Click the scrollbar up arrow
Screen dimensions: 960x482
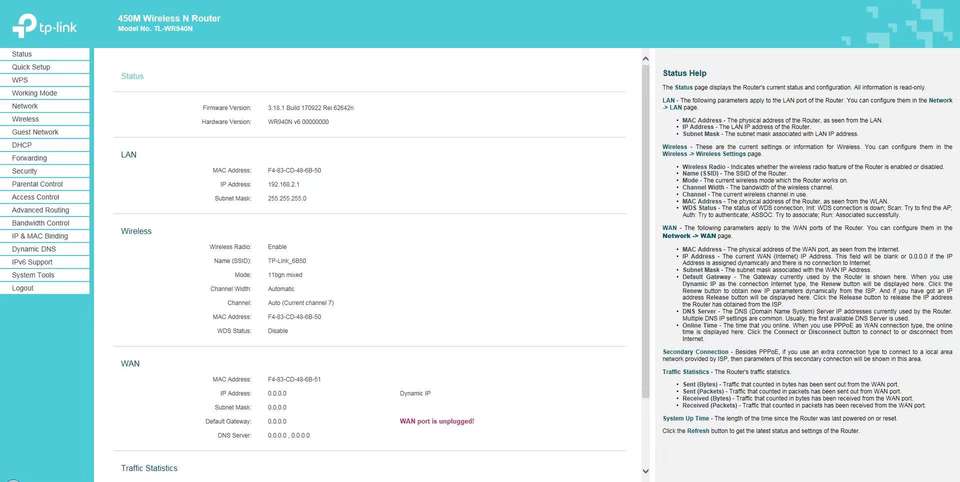[x=645, y=59]
